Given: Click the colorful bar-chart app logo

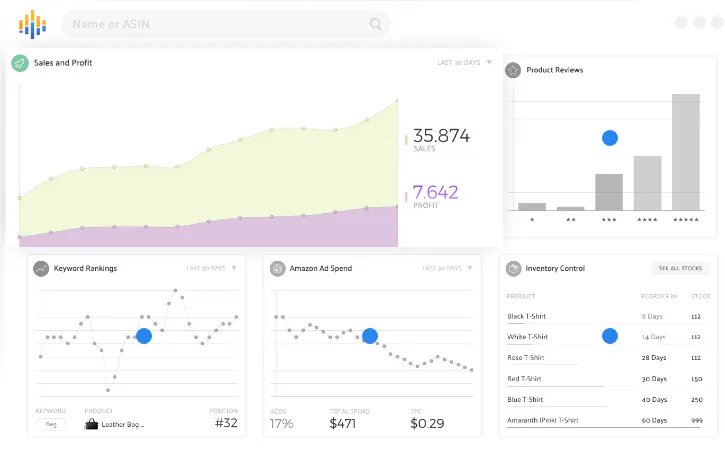Looking at the screenshot, I should coord(32,24).
